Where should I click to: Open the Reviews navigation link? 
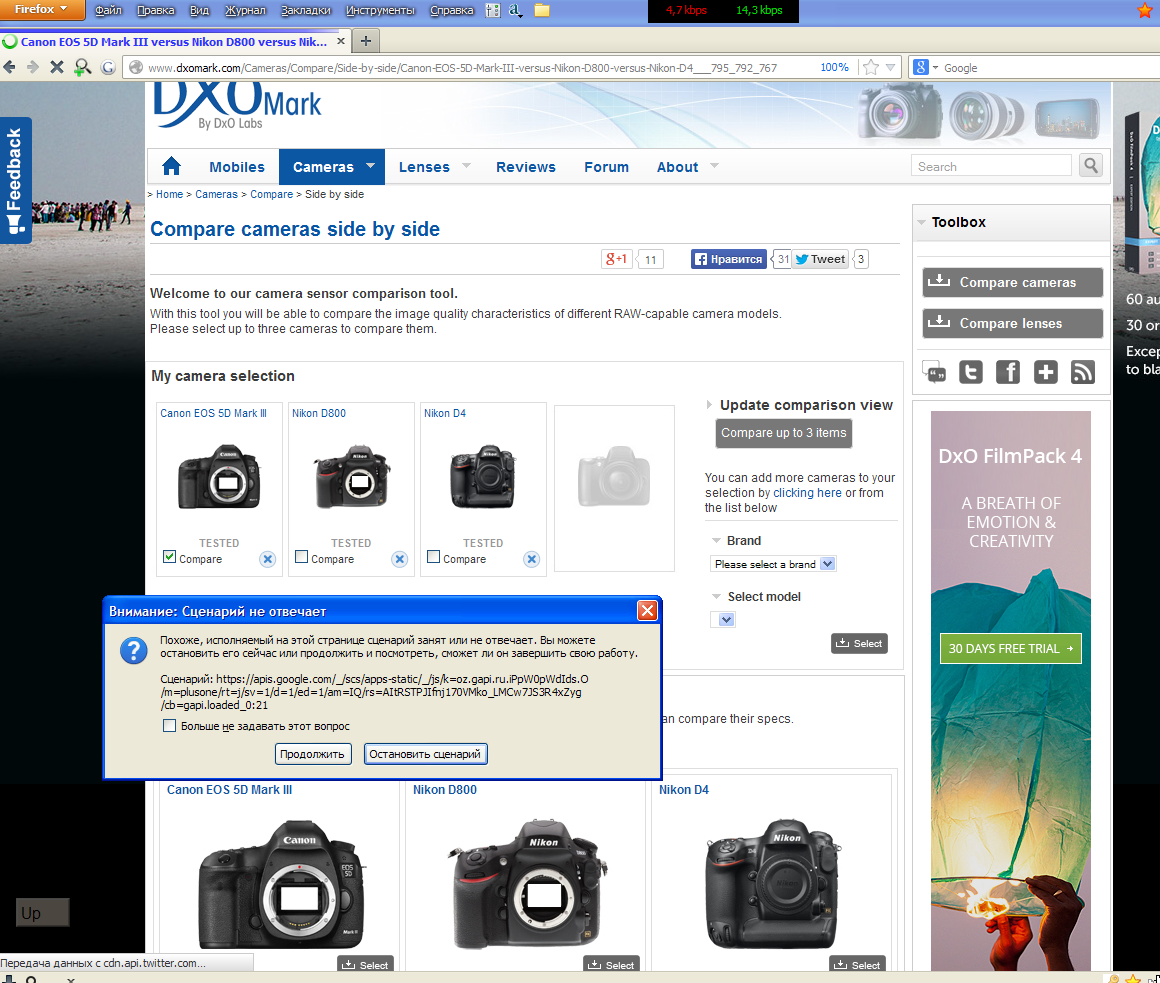[525, 167]
